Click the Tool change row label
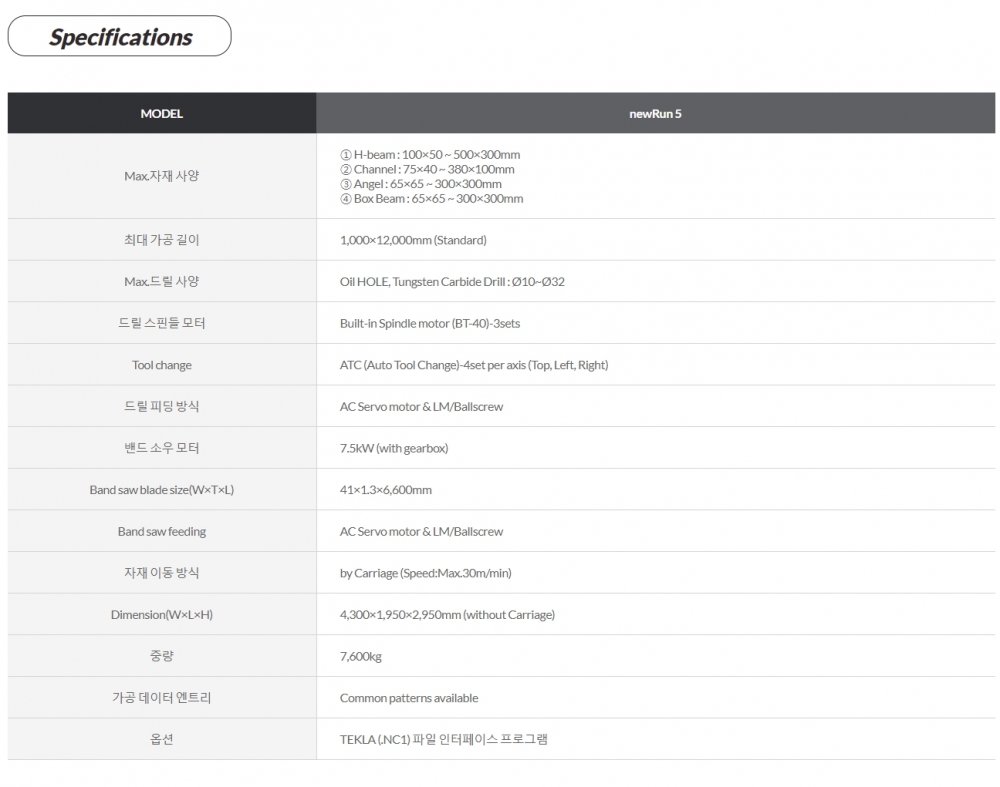 coord(161,365)
